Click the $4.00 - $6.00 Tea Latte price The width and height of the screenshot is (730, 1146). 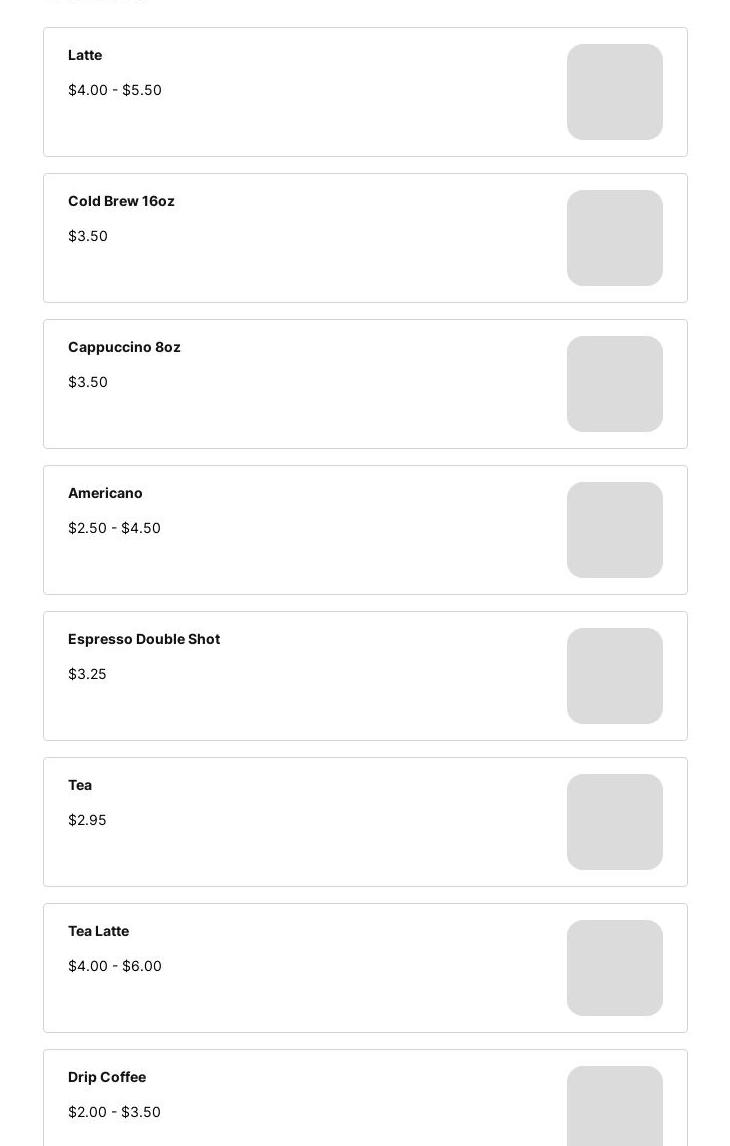pos(115,966)
